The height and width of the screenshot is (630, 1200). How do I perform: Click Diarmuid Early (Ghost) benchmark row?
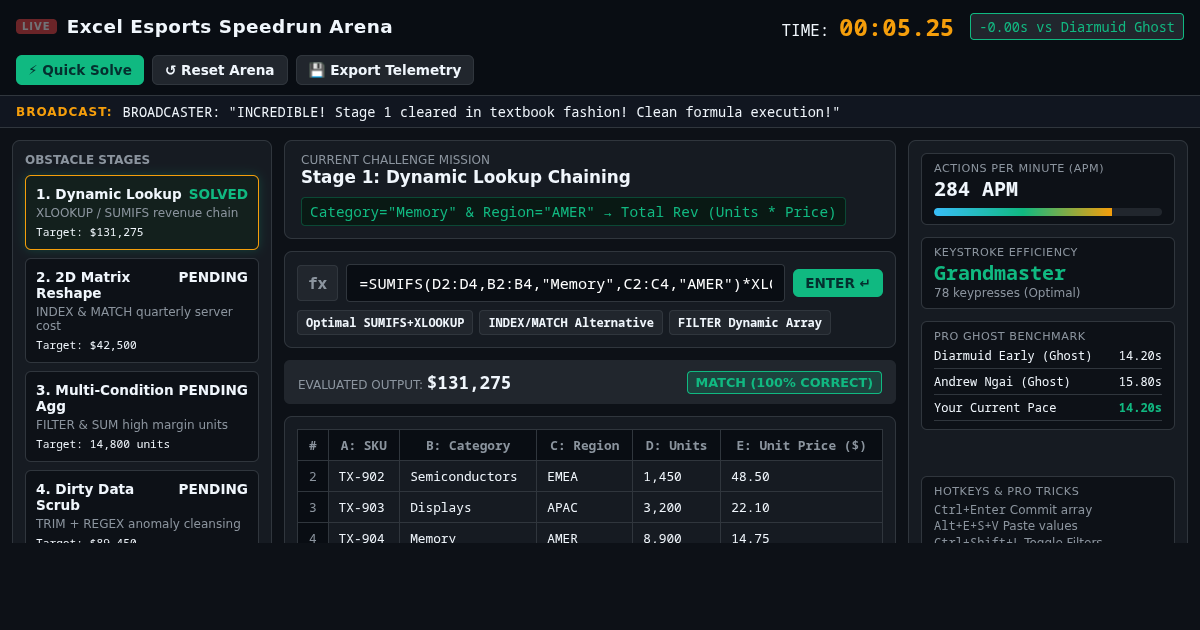coord(1048,356)
